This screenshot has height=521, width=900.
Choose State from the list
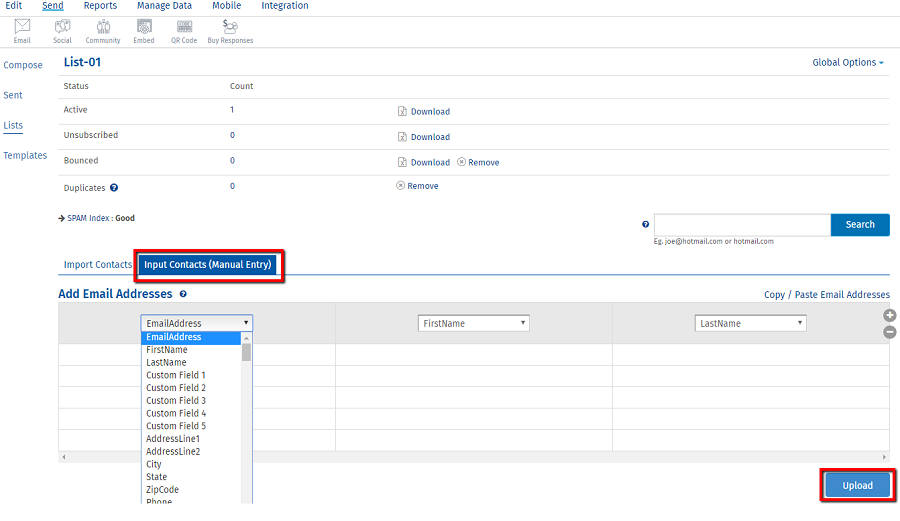pos(191,477)
